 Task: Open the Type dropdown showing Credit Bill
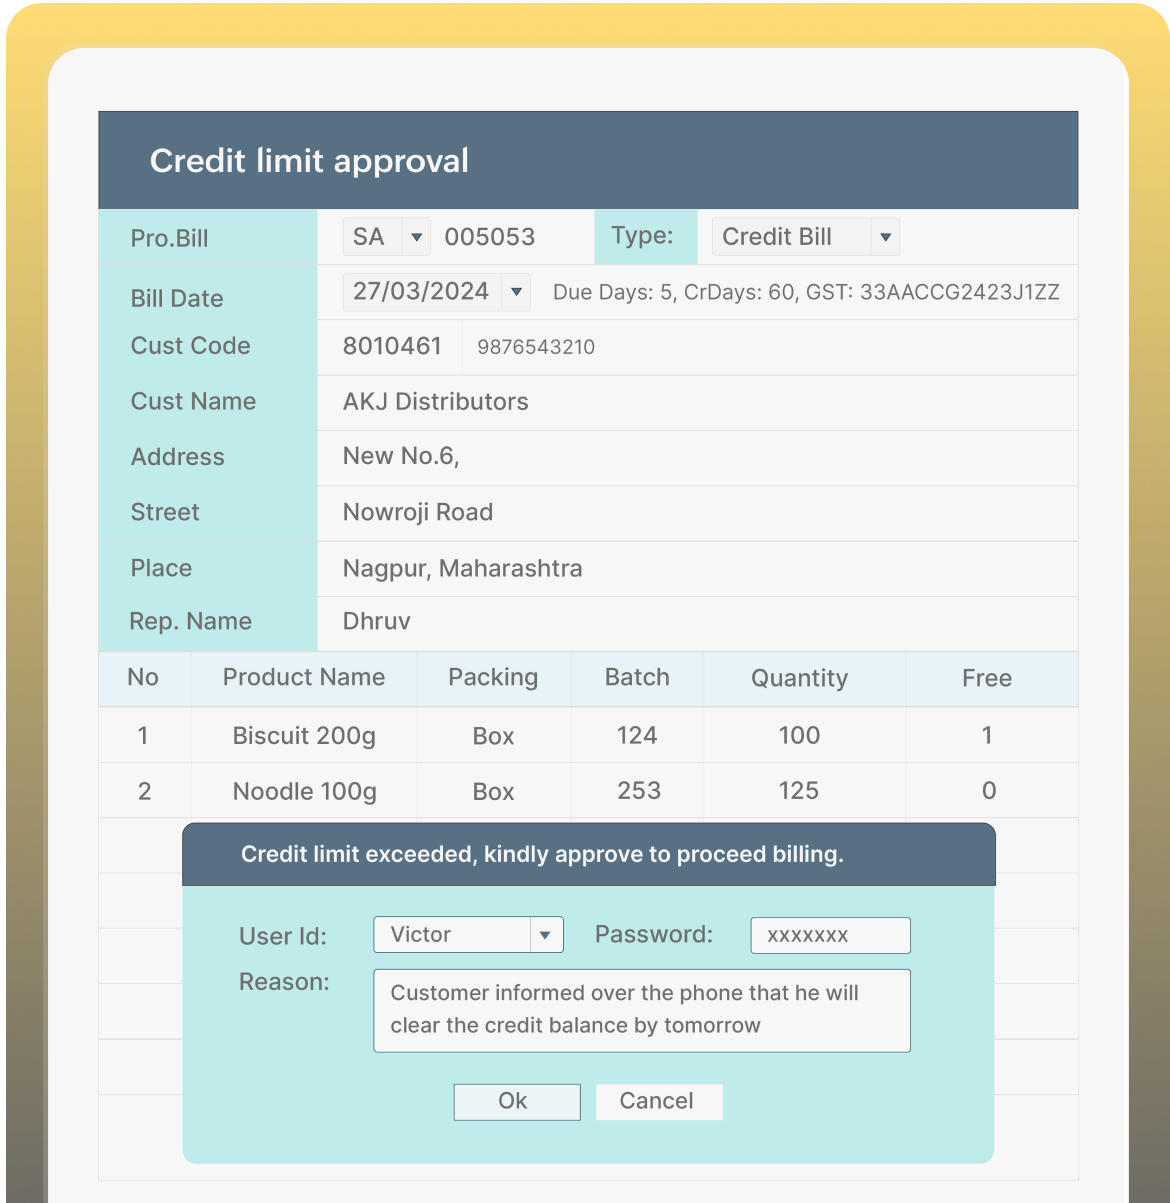pyautogui.click(x=885, y=236)
